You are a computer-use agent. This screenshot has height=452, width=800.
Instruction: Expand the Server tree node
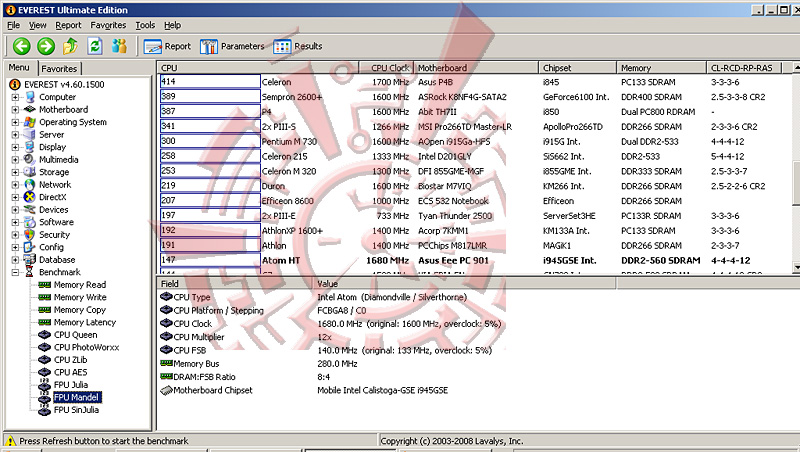[15, 135]
